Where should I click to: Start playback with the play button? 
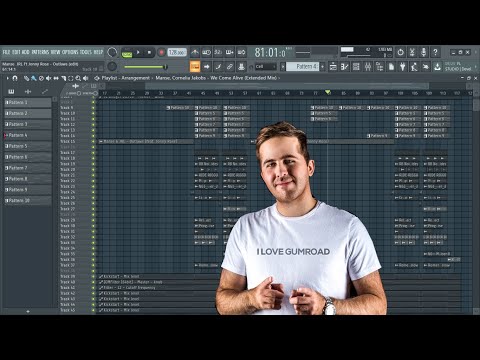(x=138, y=52)
